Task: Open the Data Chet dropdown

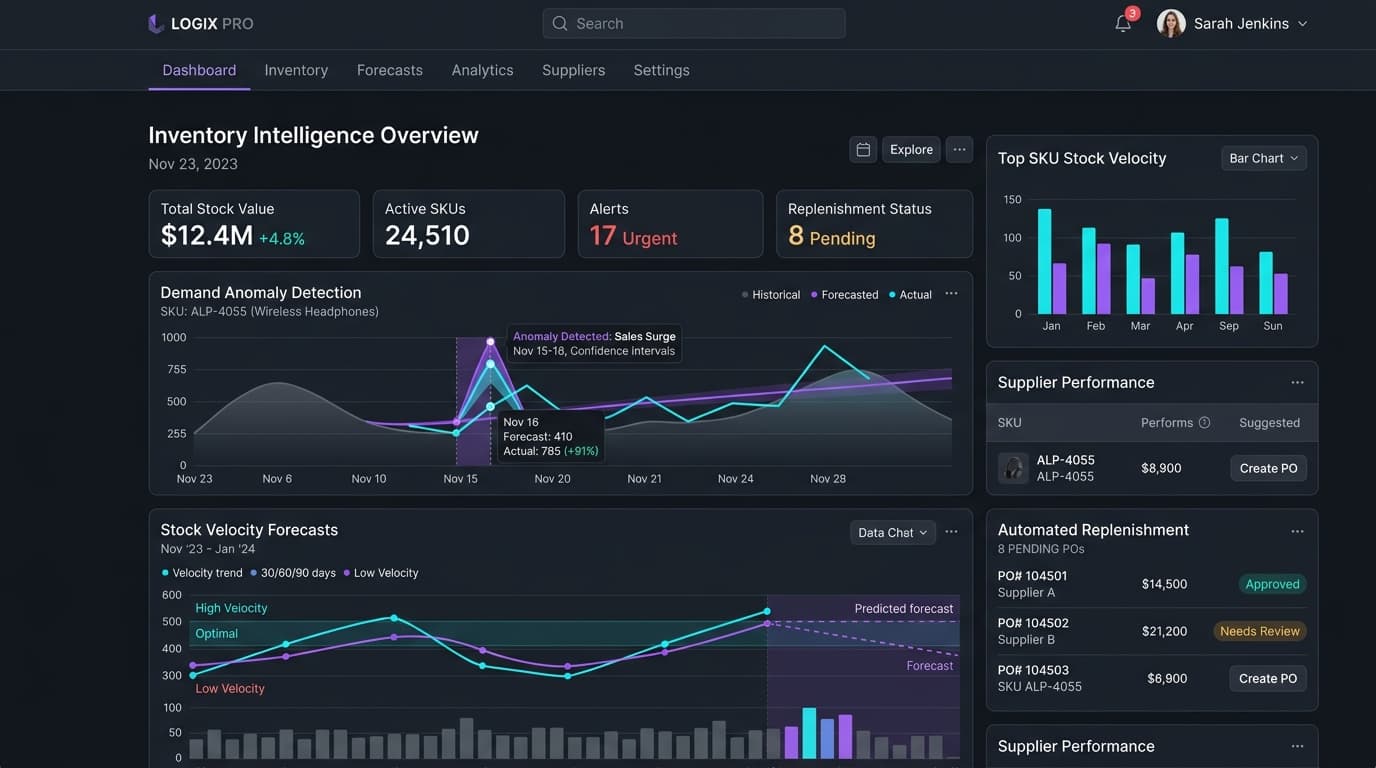Action: click(893, 532)
